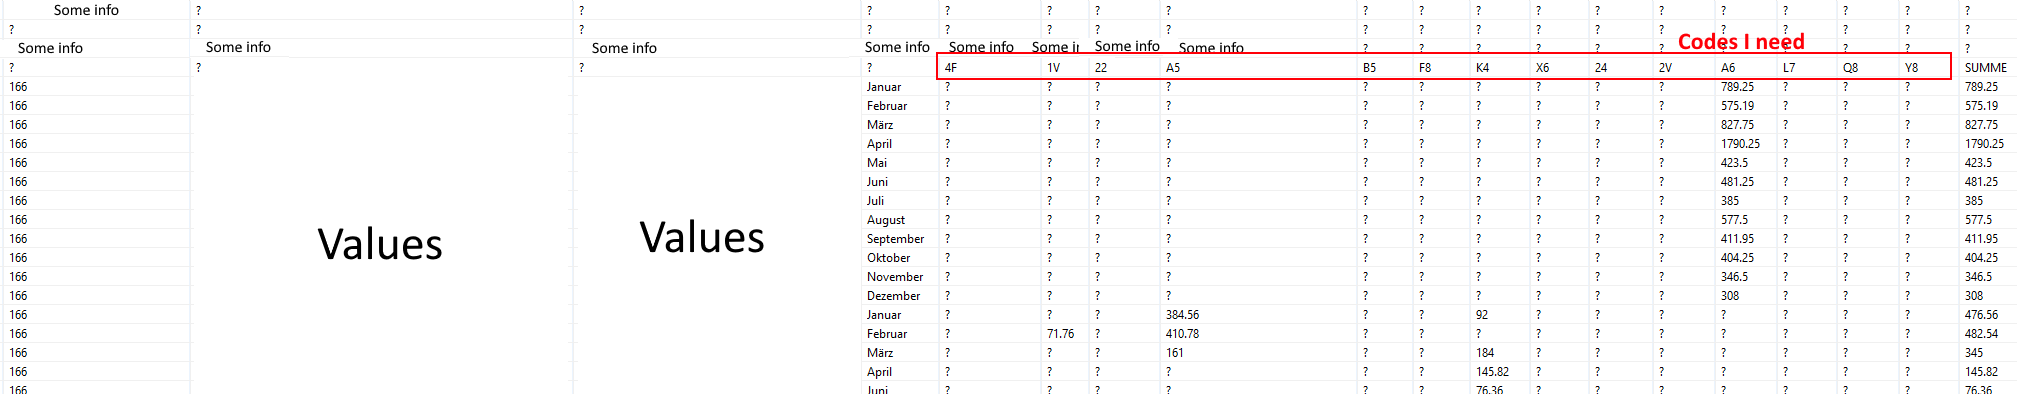This screenshot has width=2017, height=395.
Task: Click the Oktober month label
Action: pyautogui.click(x=888, y=258)
